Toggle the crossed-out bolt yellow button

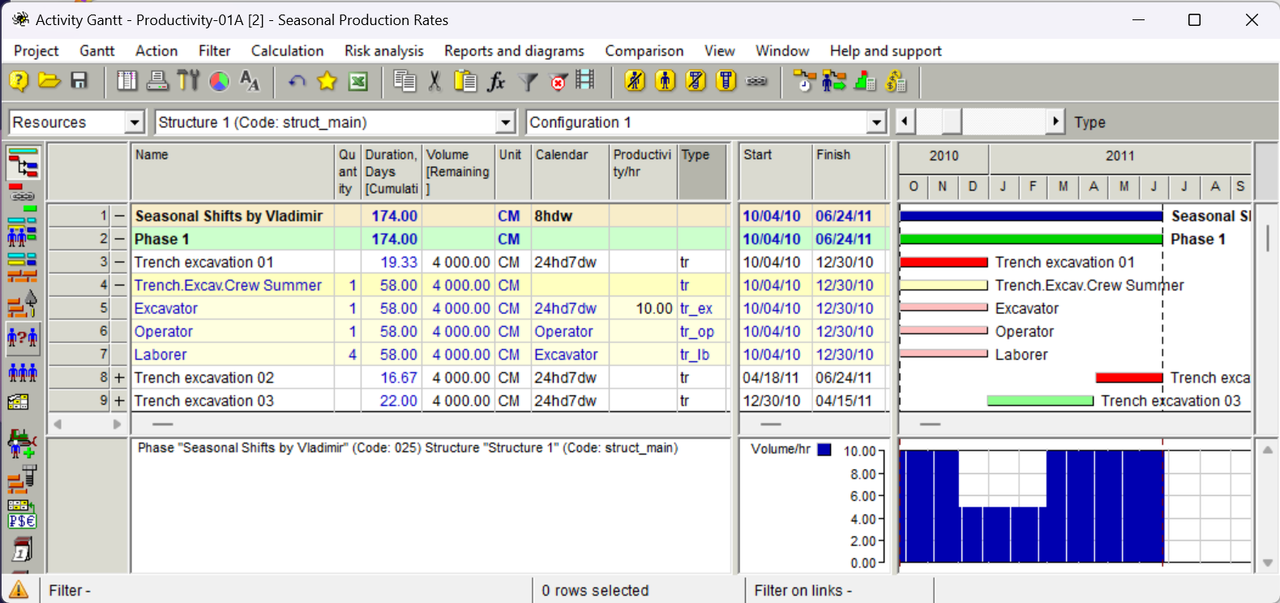click(696, 82)
